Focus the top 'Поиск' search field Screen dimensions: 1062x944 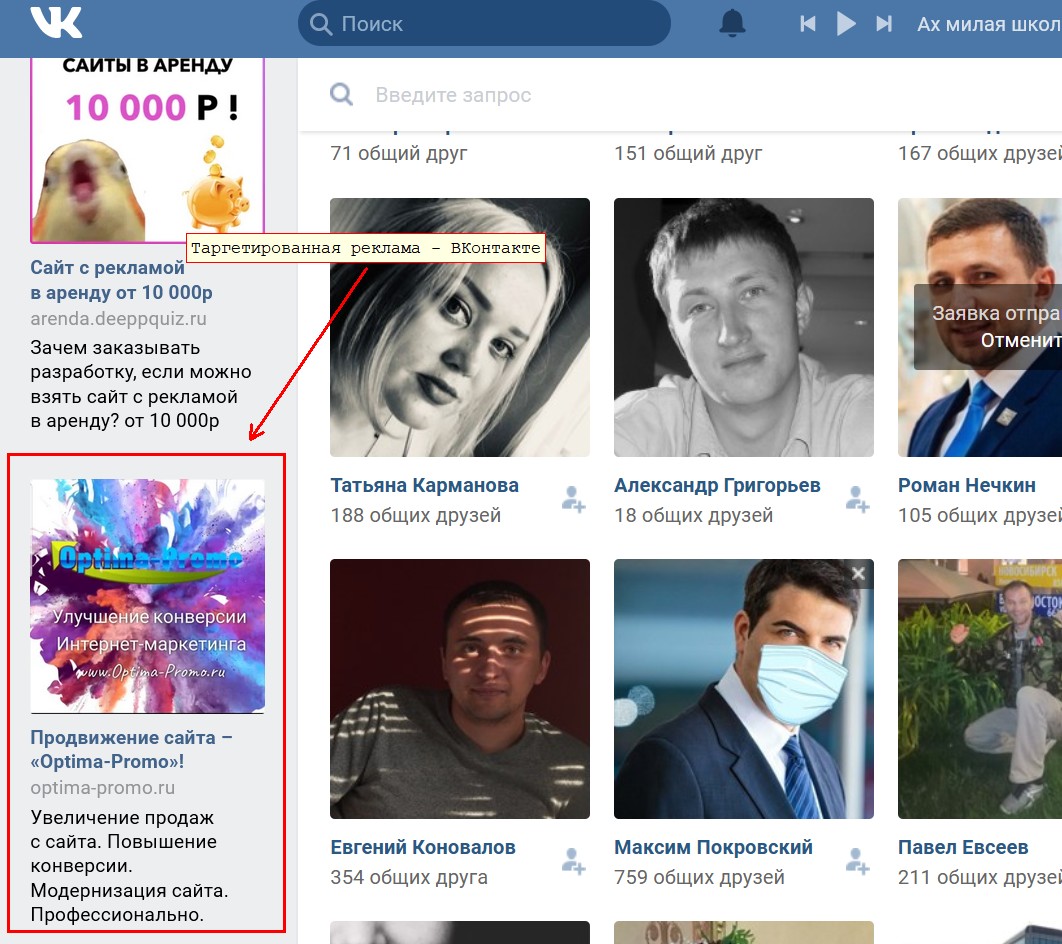[x=484, y=24]
